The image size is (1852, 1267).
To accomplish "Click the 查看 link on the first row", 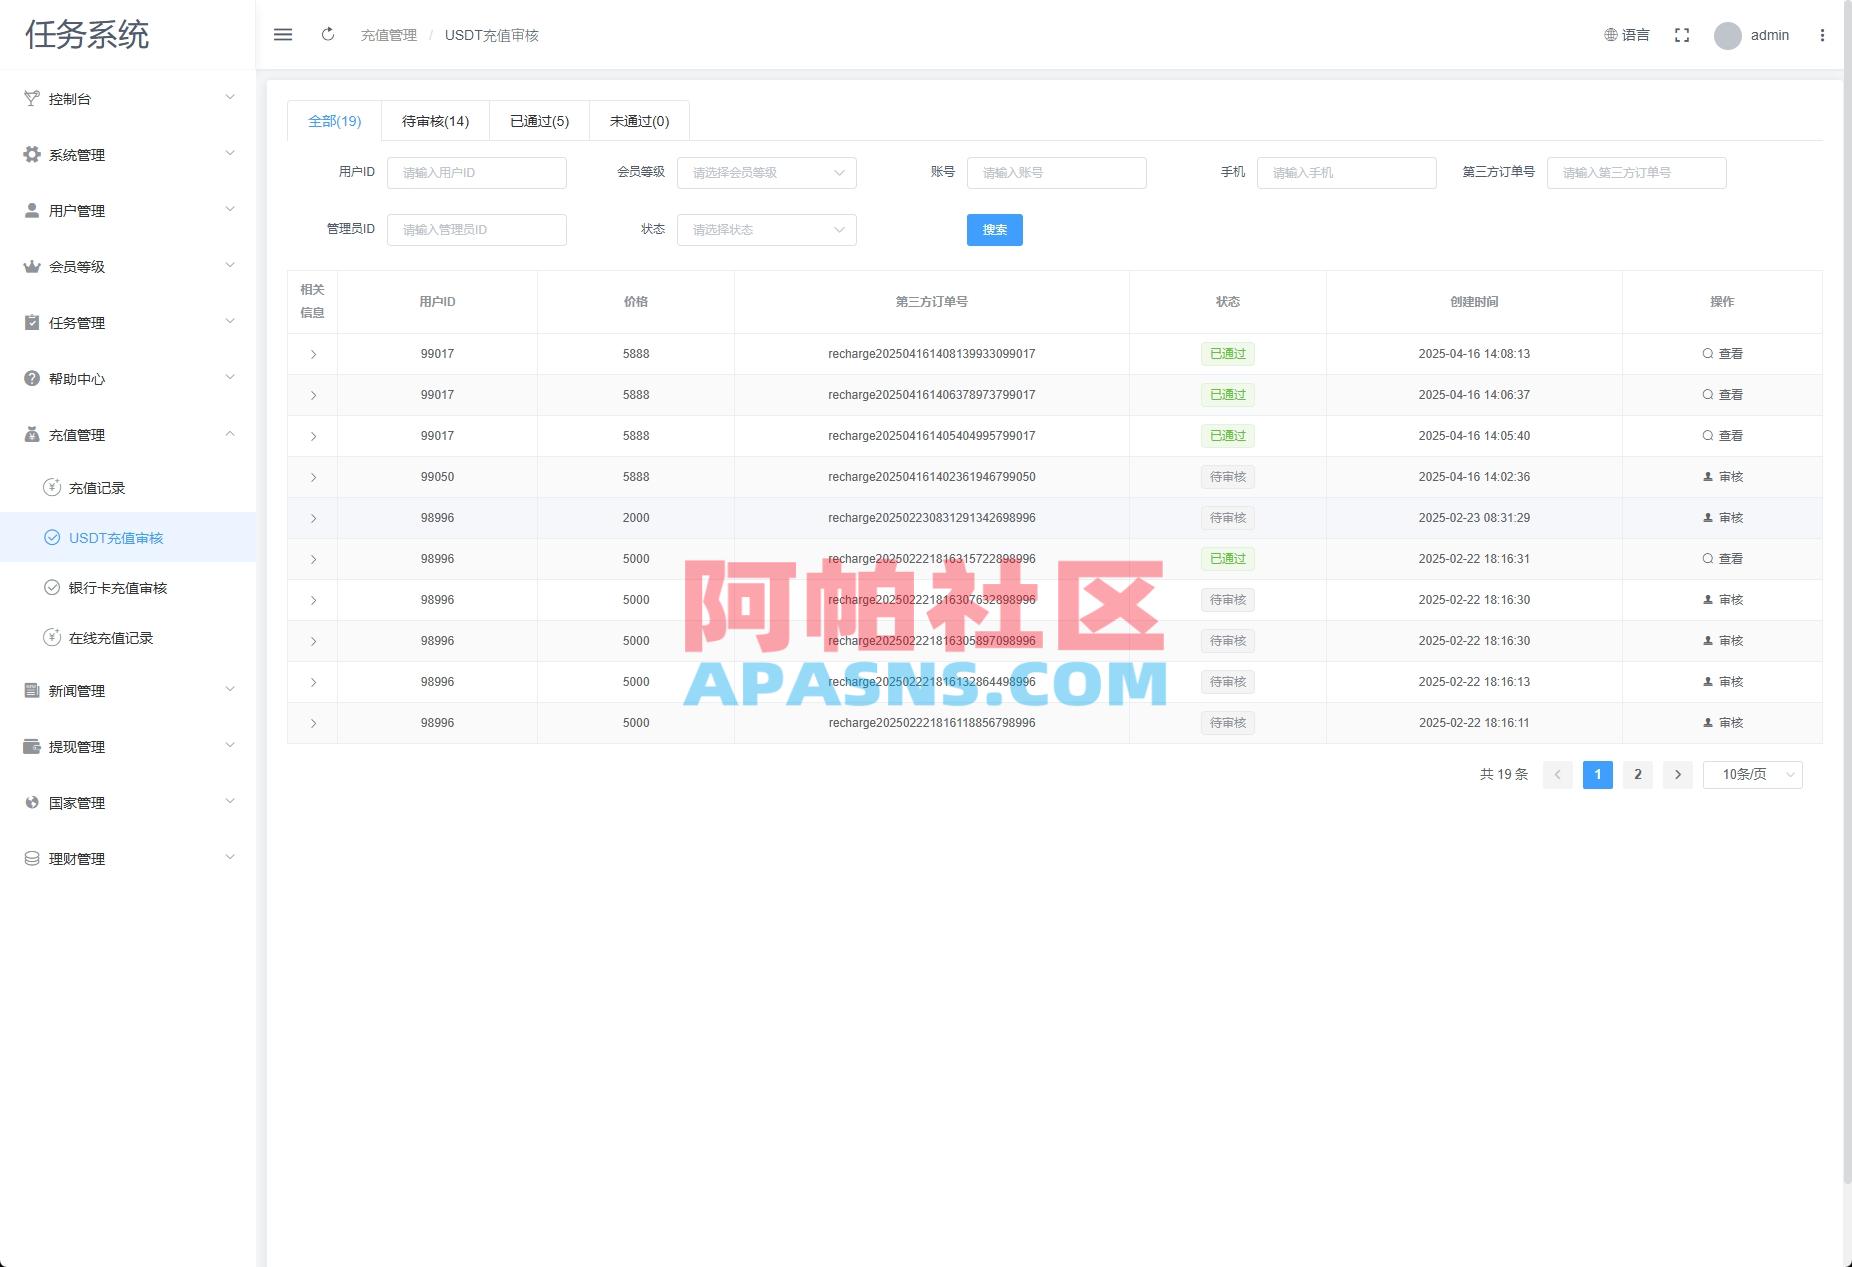I will coord(1724,353).
